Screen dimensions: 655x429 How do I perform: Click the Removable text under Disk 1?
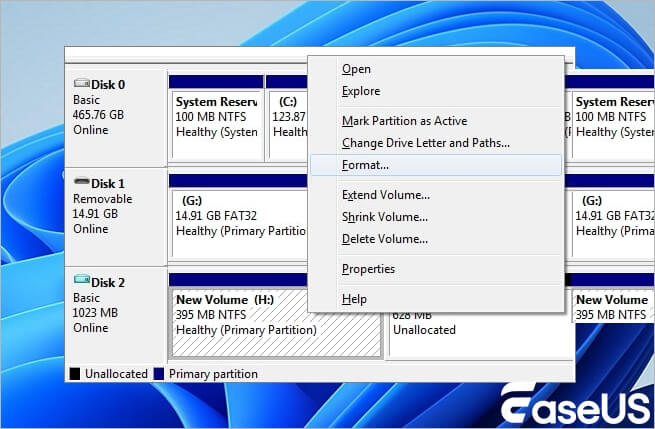[x=102, y=199]
